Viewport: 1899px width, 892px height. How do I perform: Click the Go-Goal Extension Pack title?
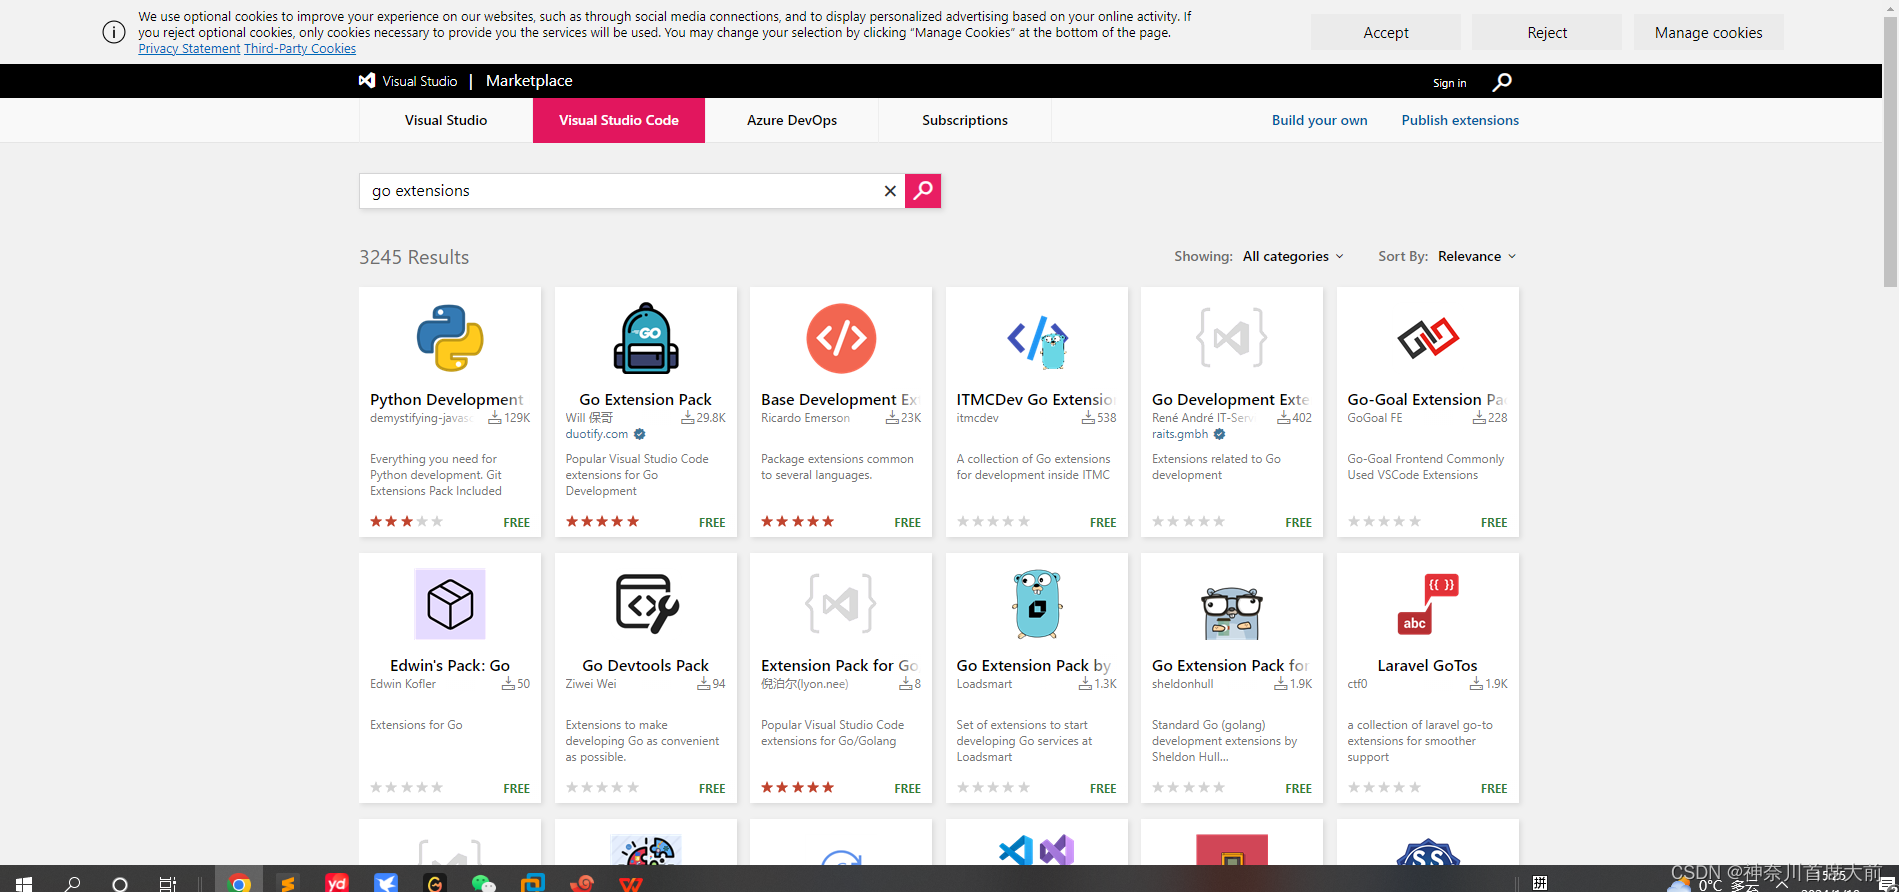click(x=1425, y=399)
